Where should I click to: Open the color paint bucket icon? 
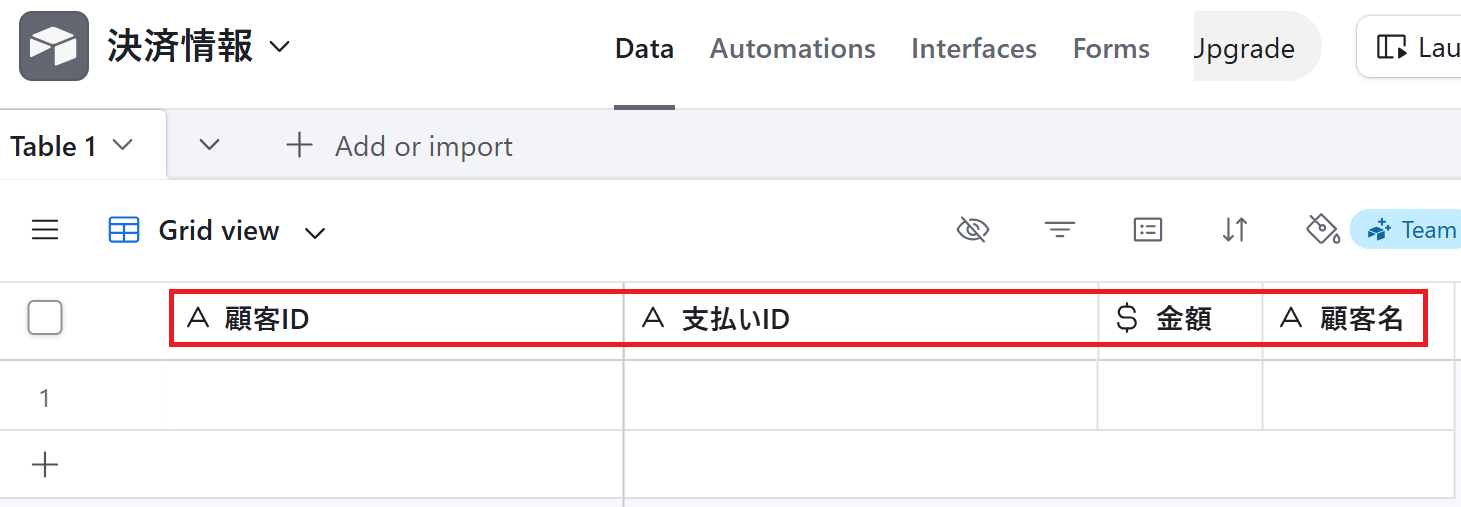tap(1323, 230)
